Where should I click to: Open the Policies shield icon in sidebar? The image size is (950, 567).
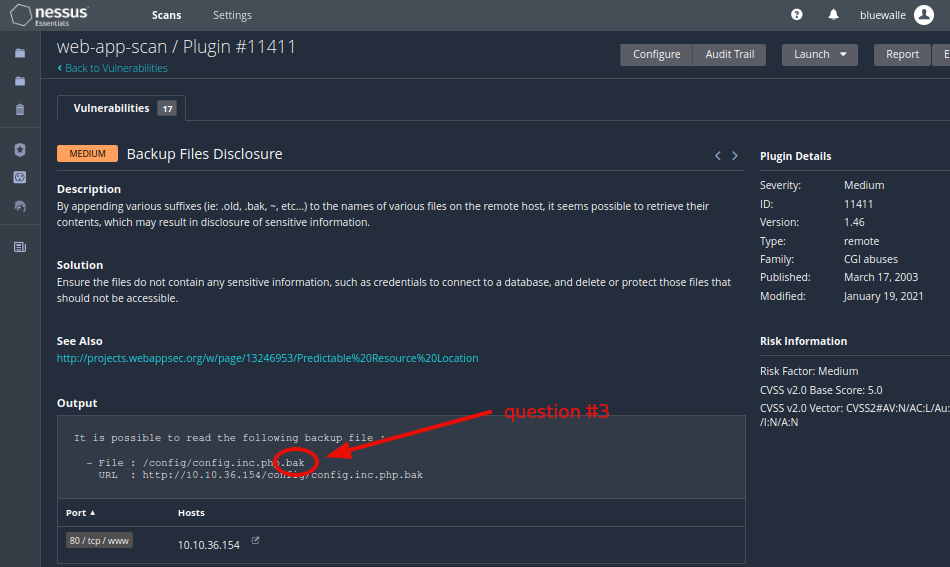(20, 150)
